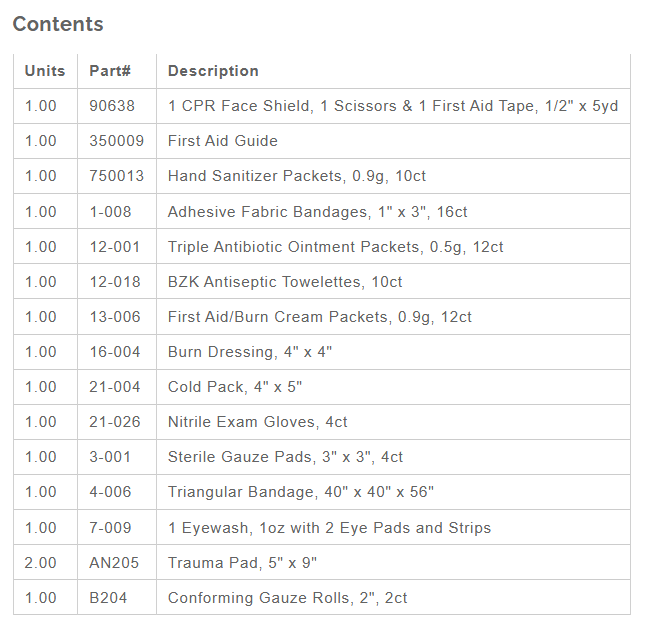Select part number AN205
The image size is (651, 643).
[114, 563]
